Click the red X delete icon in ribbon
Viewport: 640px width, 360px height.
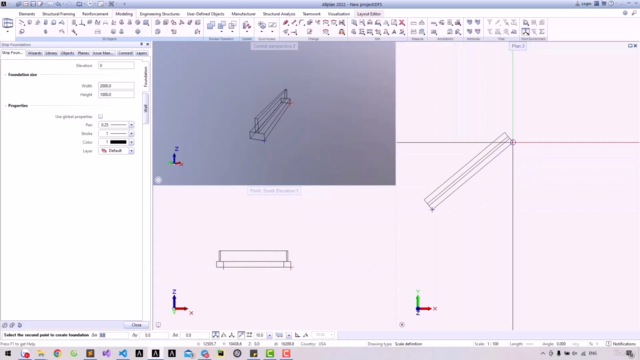click(402, 23)
